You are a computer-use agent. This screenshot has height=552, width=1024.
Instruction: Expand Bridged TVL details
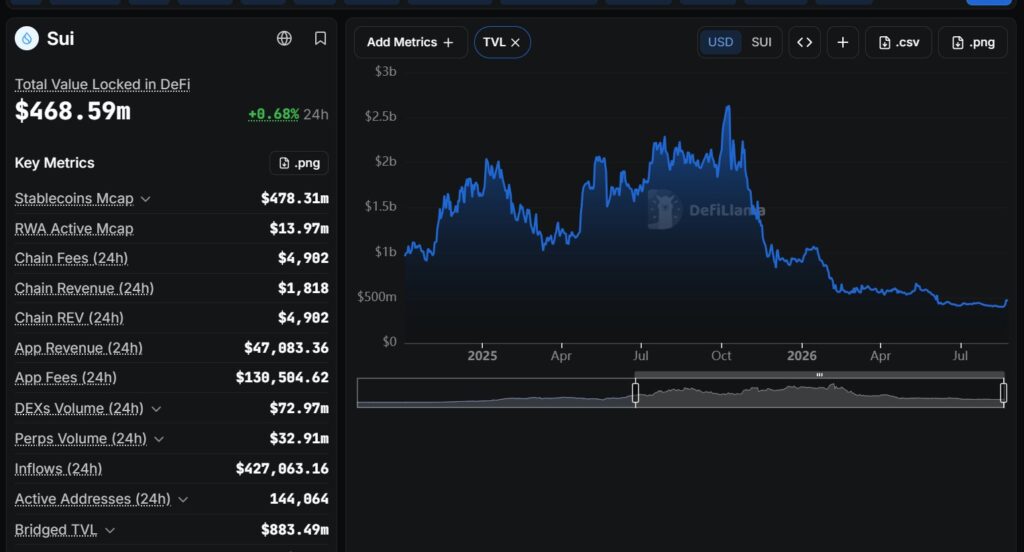pyautogui.click(x=110, y=530)
